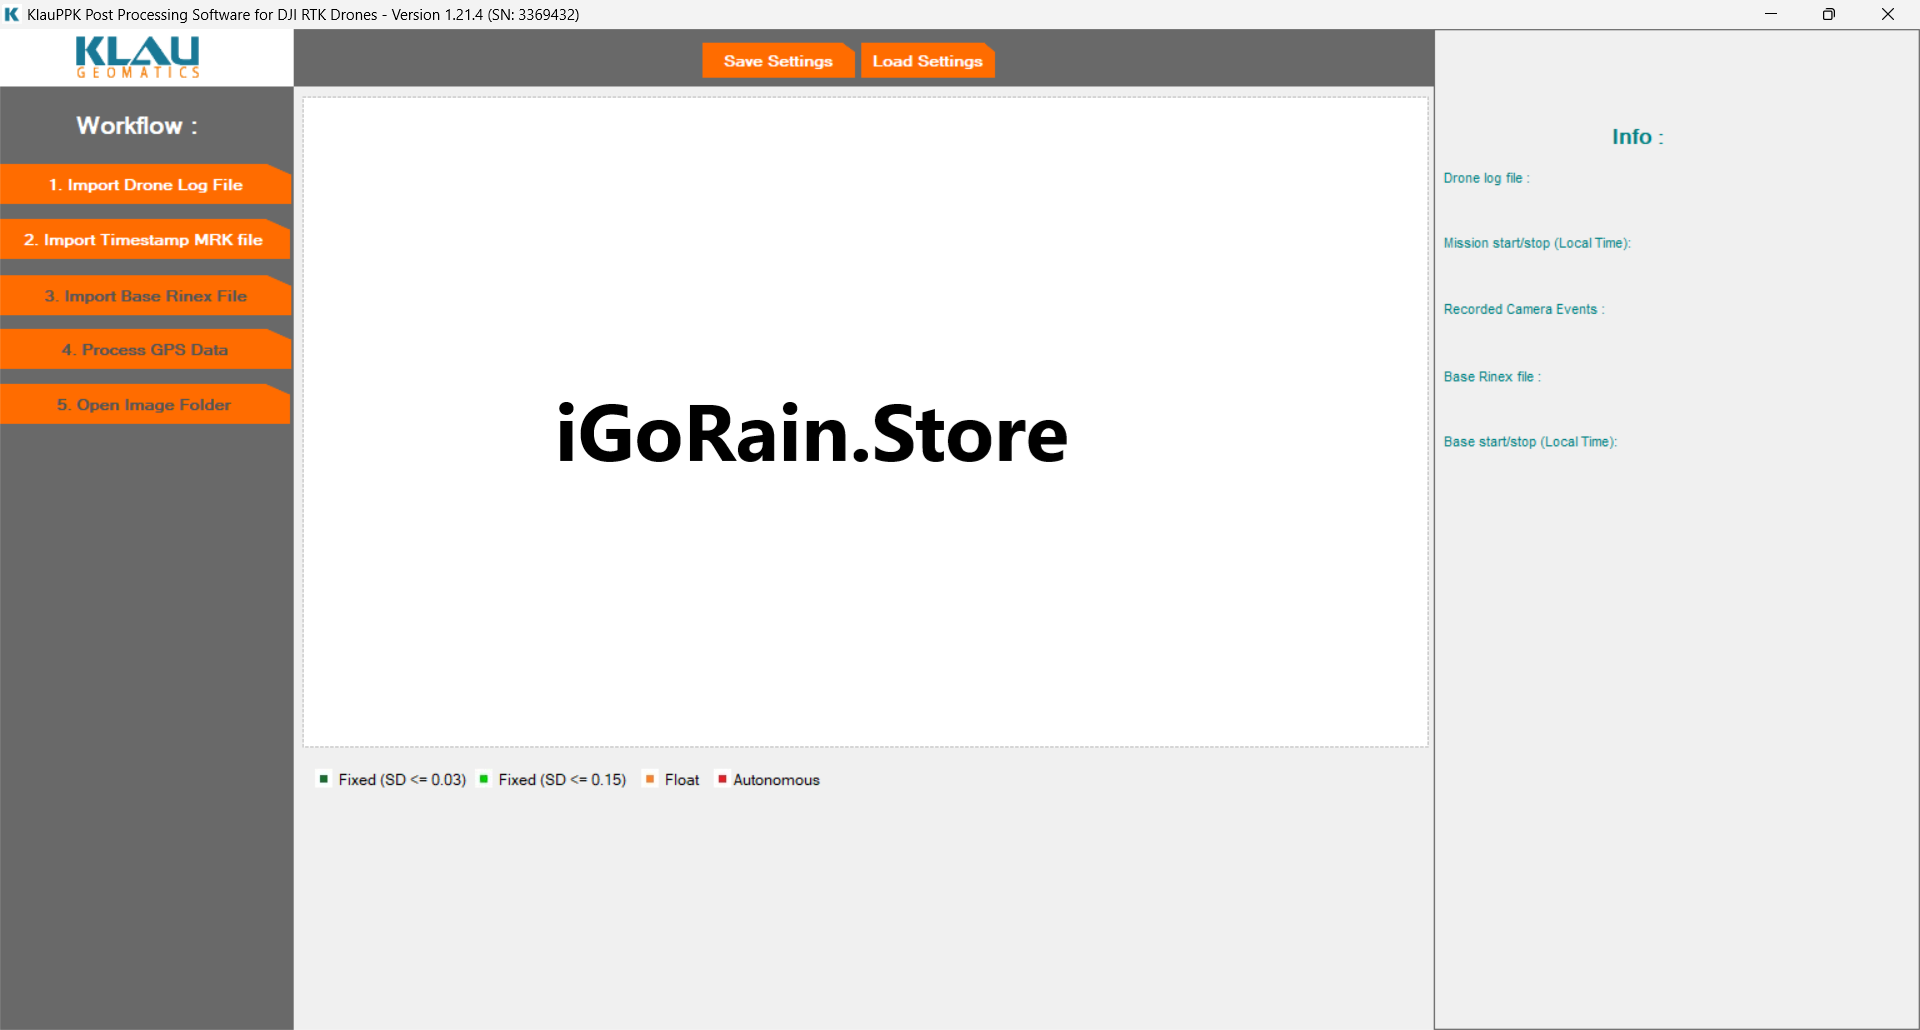Click the Klau Geomatics logo
1920x1030 pixels.
[138, 57]
